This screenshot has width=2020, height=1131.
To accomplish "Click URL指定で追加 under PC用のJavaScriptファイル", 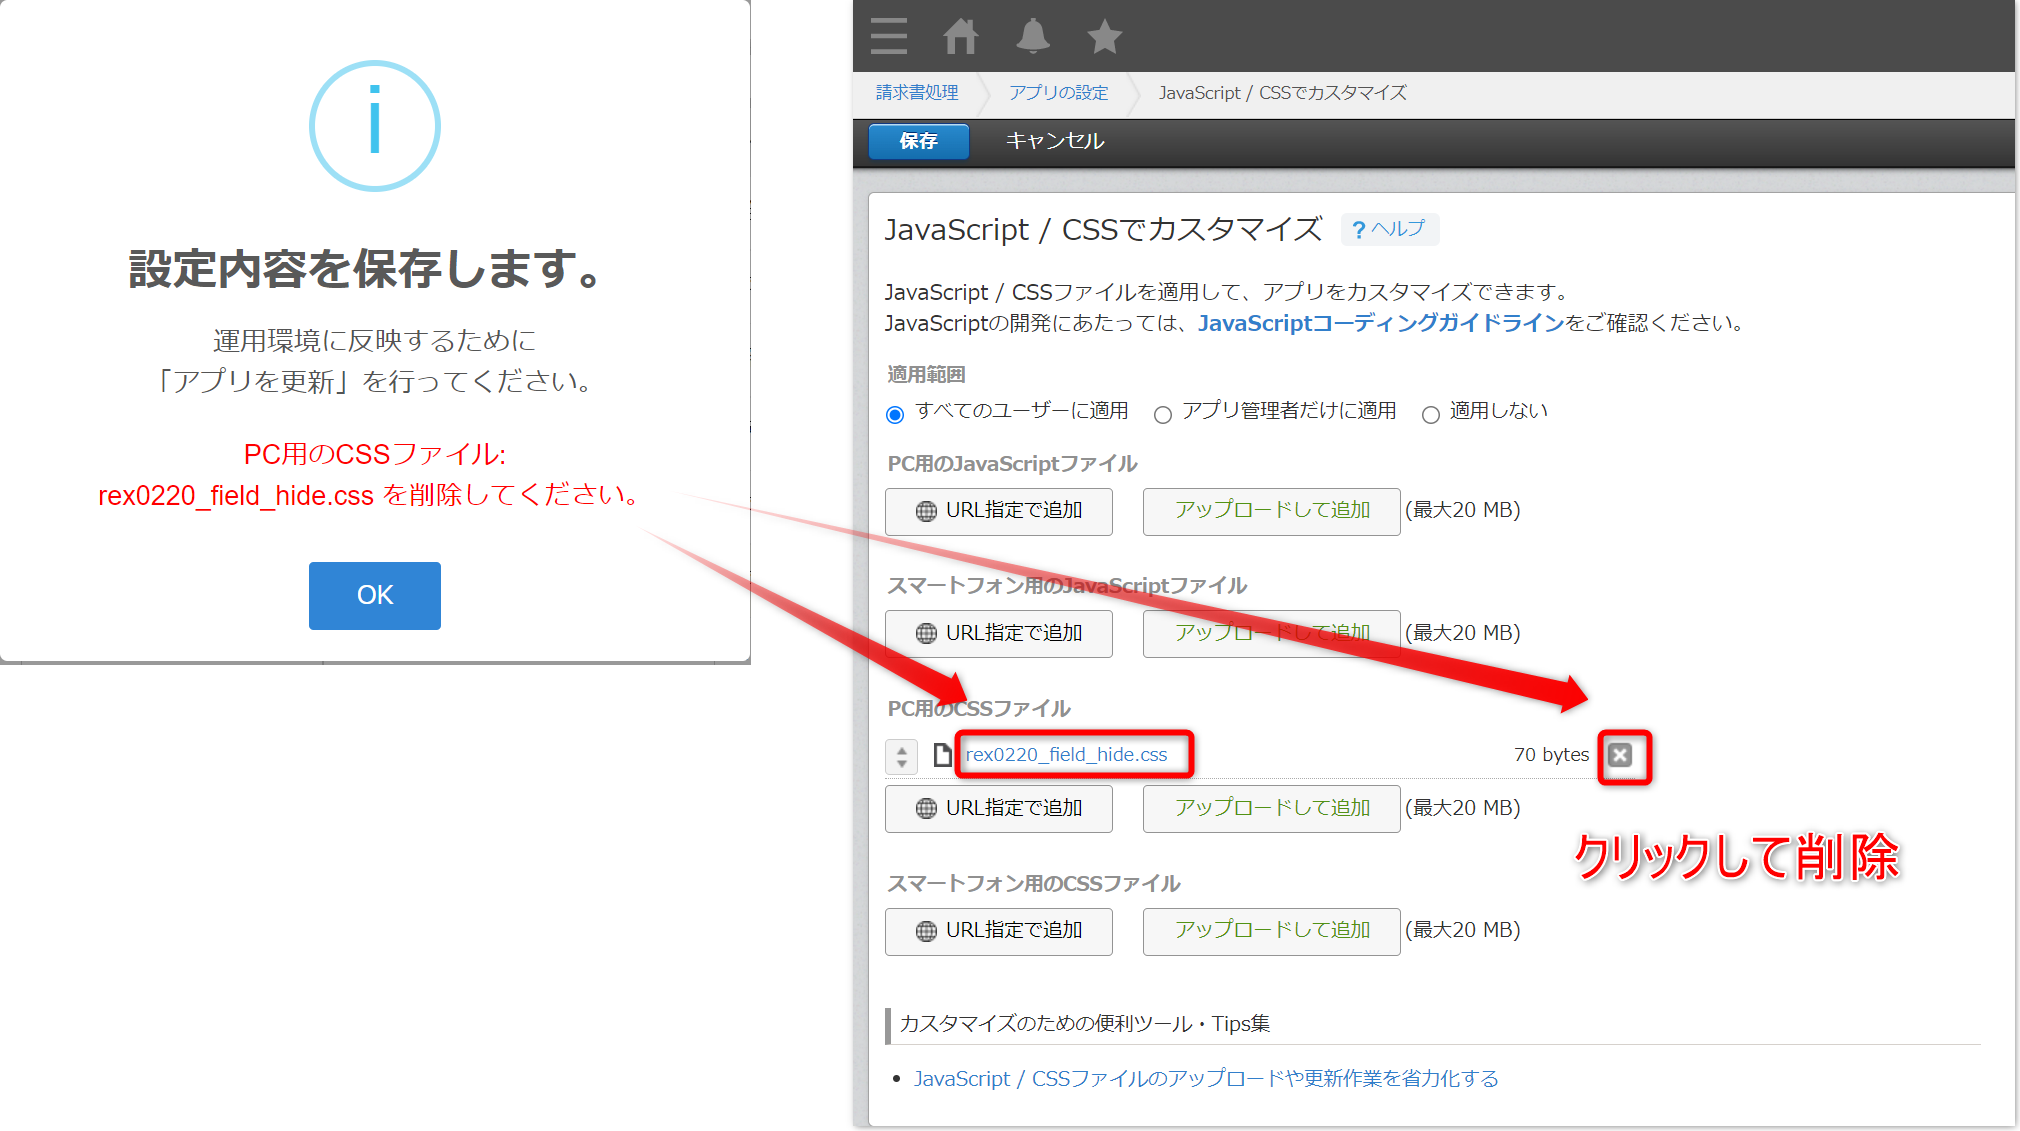I will (998, 511).
